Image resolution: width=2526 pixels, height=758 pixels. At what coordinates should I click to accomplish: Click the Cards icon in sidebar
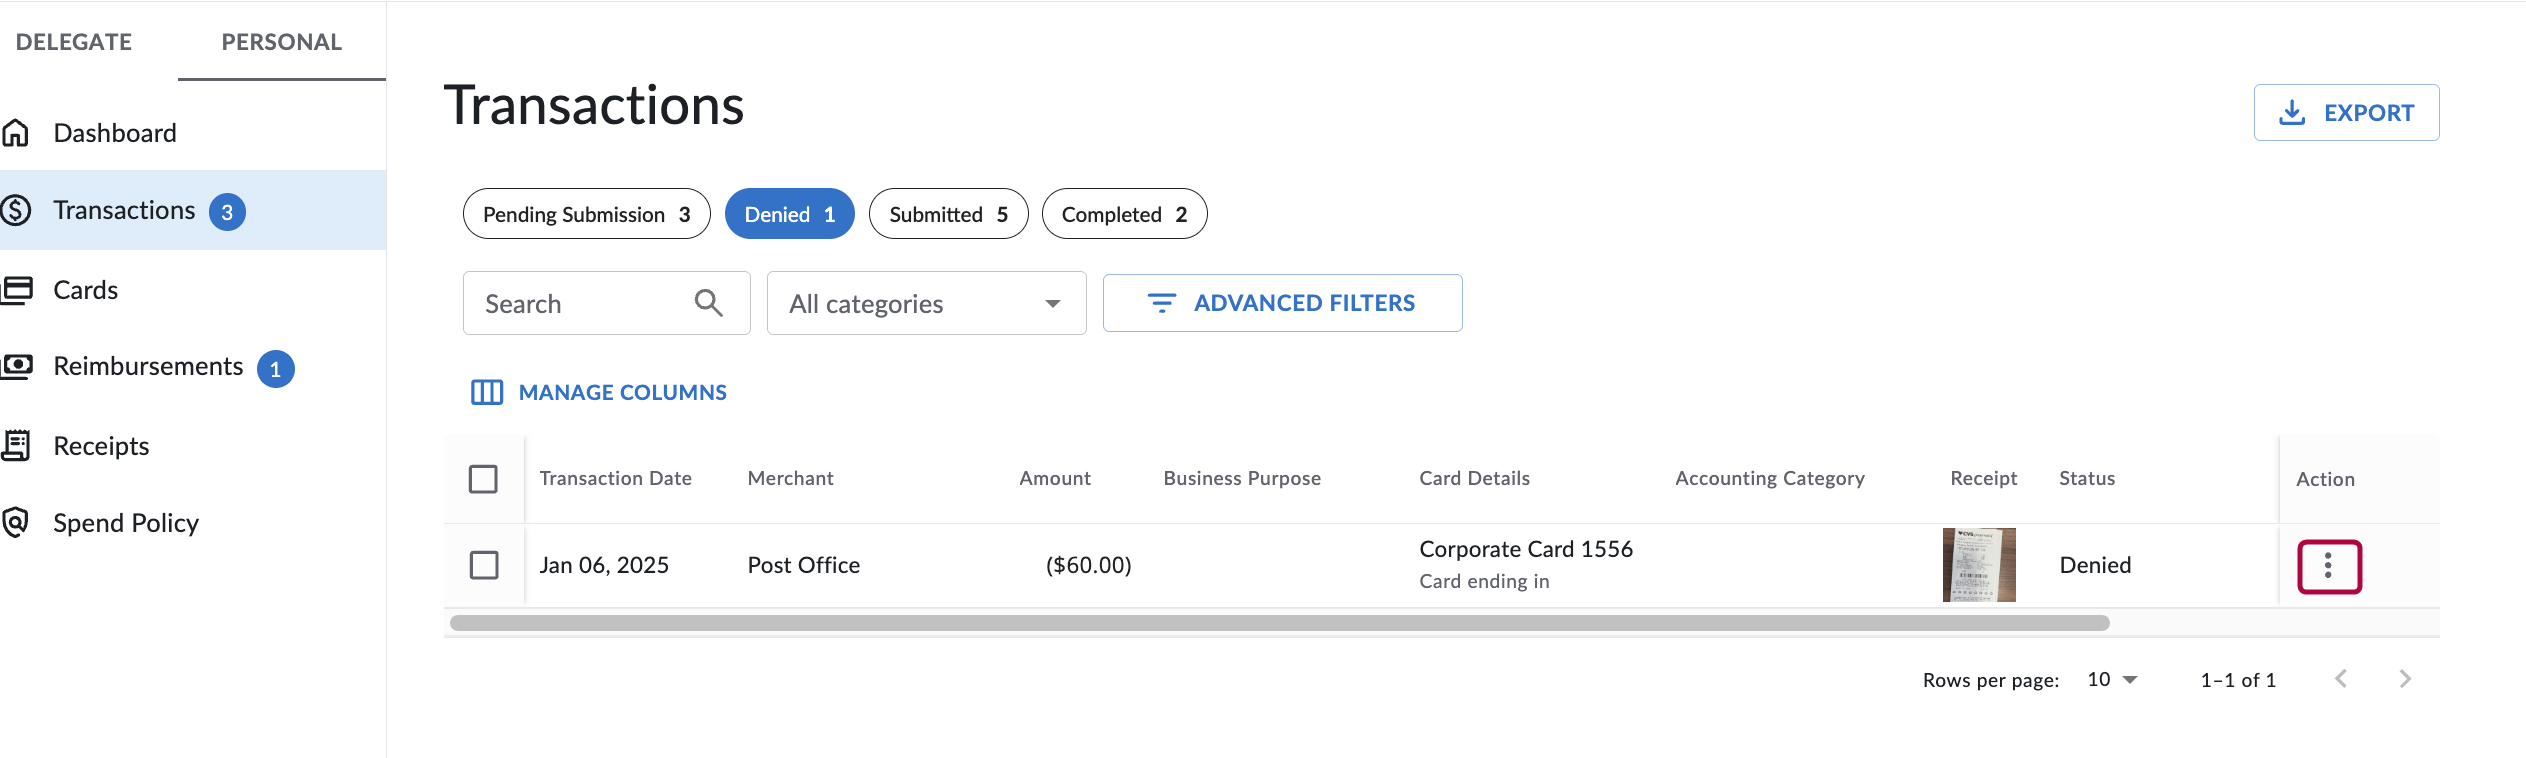16,290
